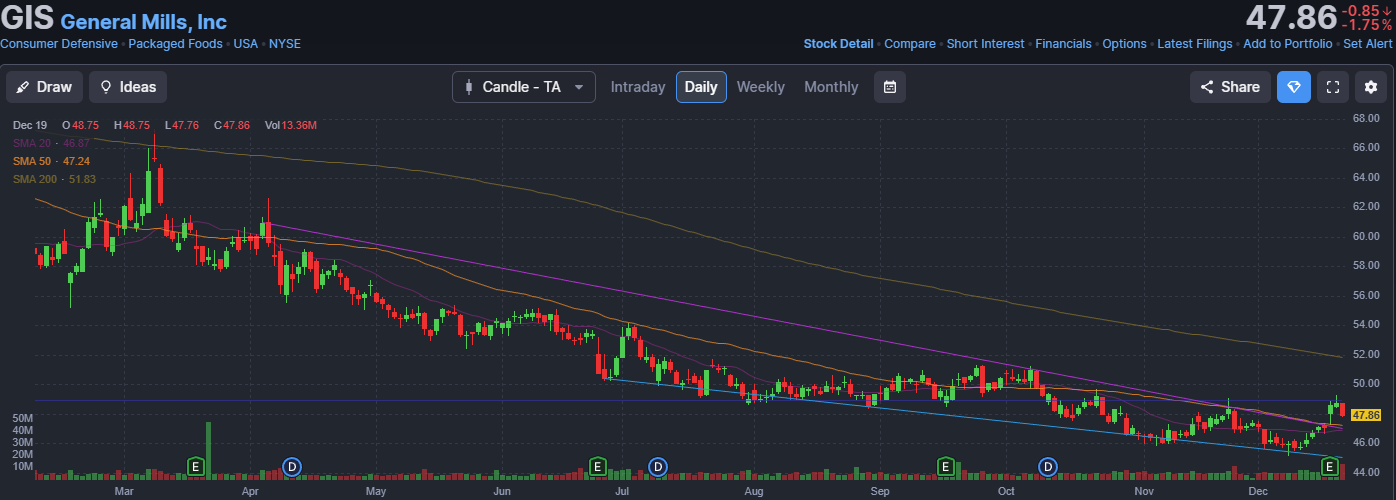Open the Financials link
The width and height of the screenshot is (1396, 500).
point(1063,44)
